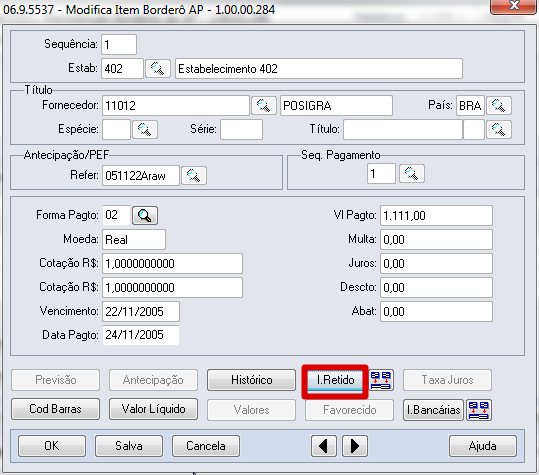The image size is (539, 475).
Task: Click the Cancela button
Action: tap(206, 446)
